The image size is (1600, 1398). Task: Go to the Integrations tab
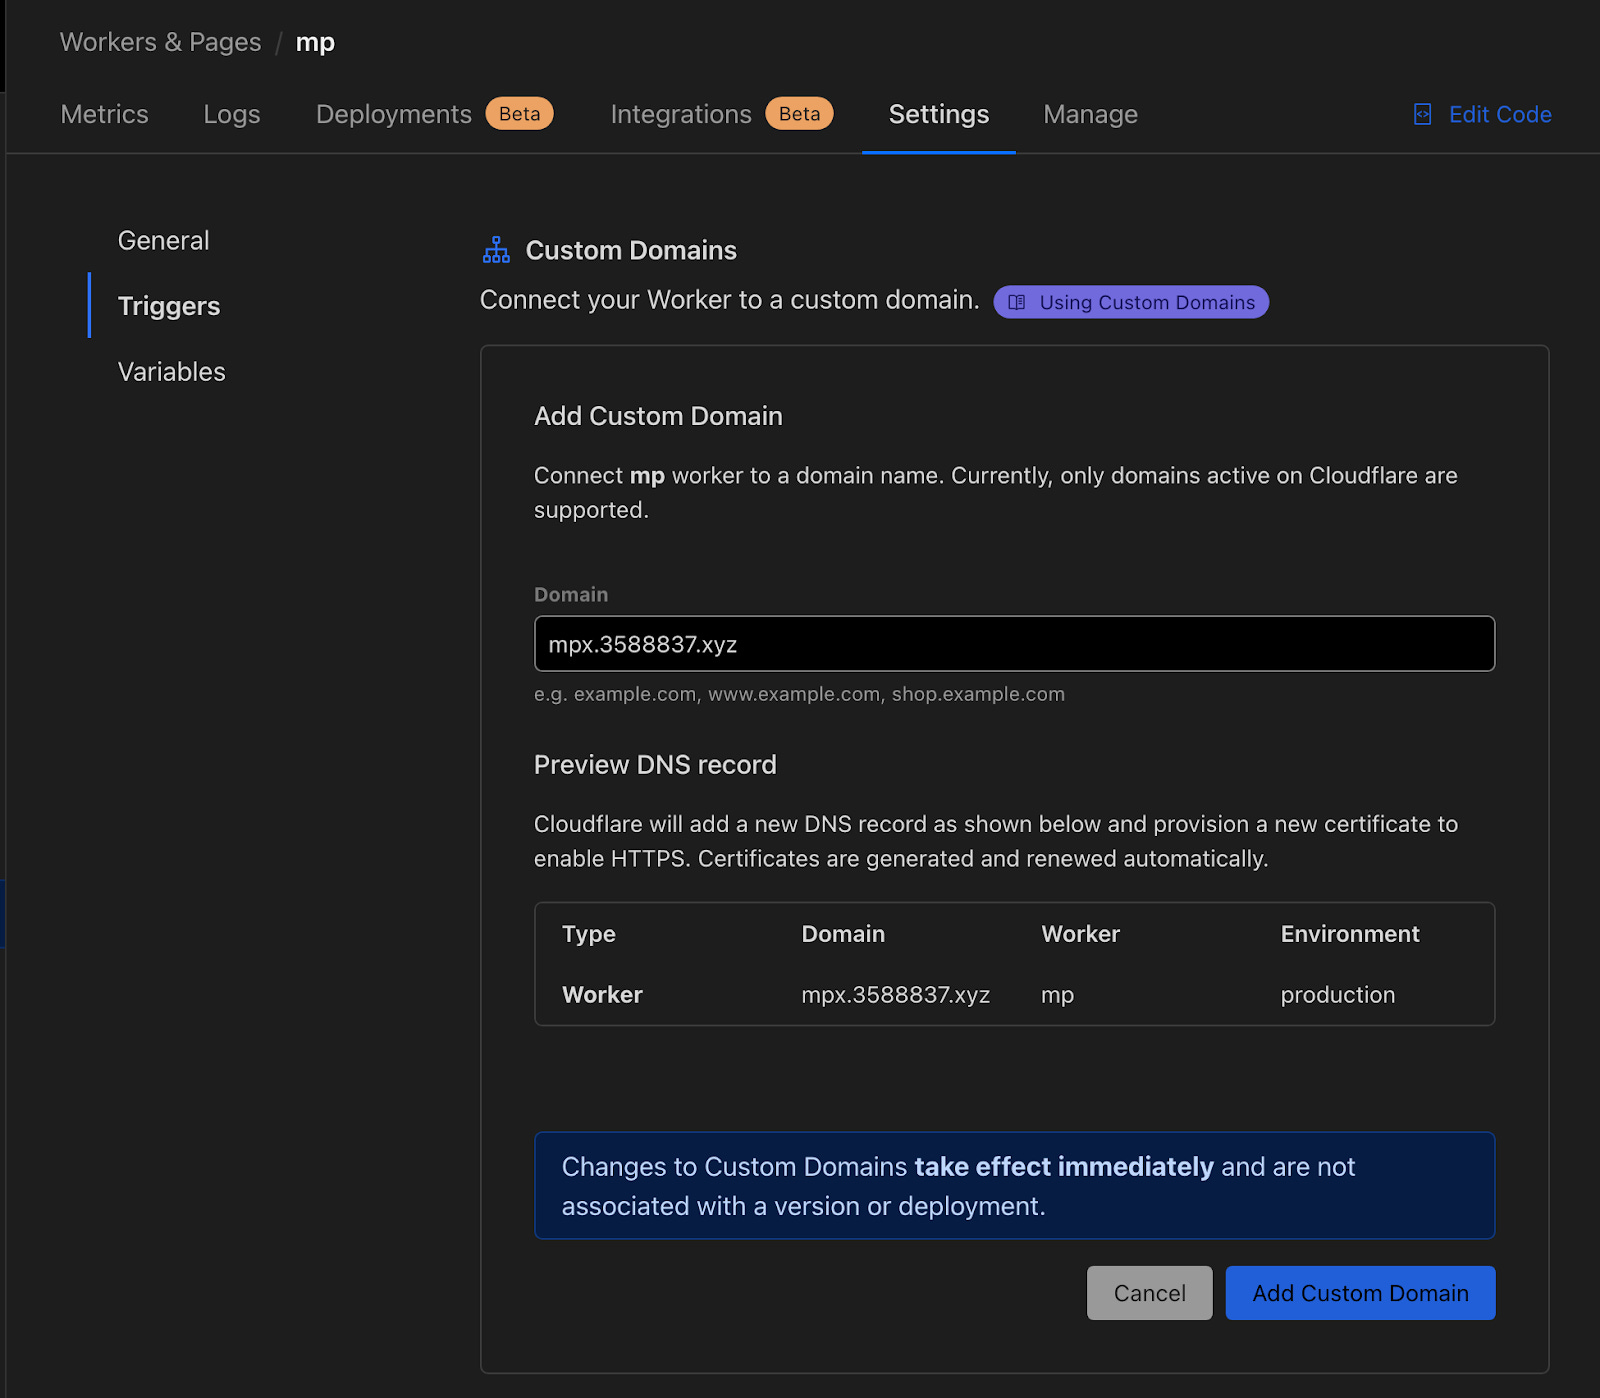coord(681,114)
